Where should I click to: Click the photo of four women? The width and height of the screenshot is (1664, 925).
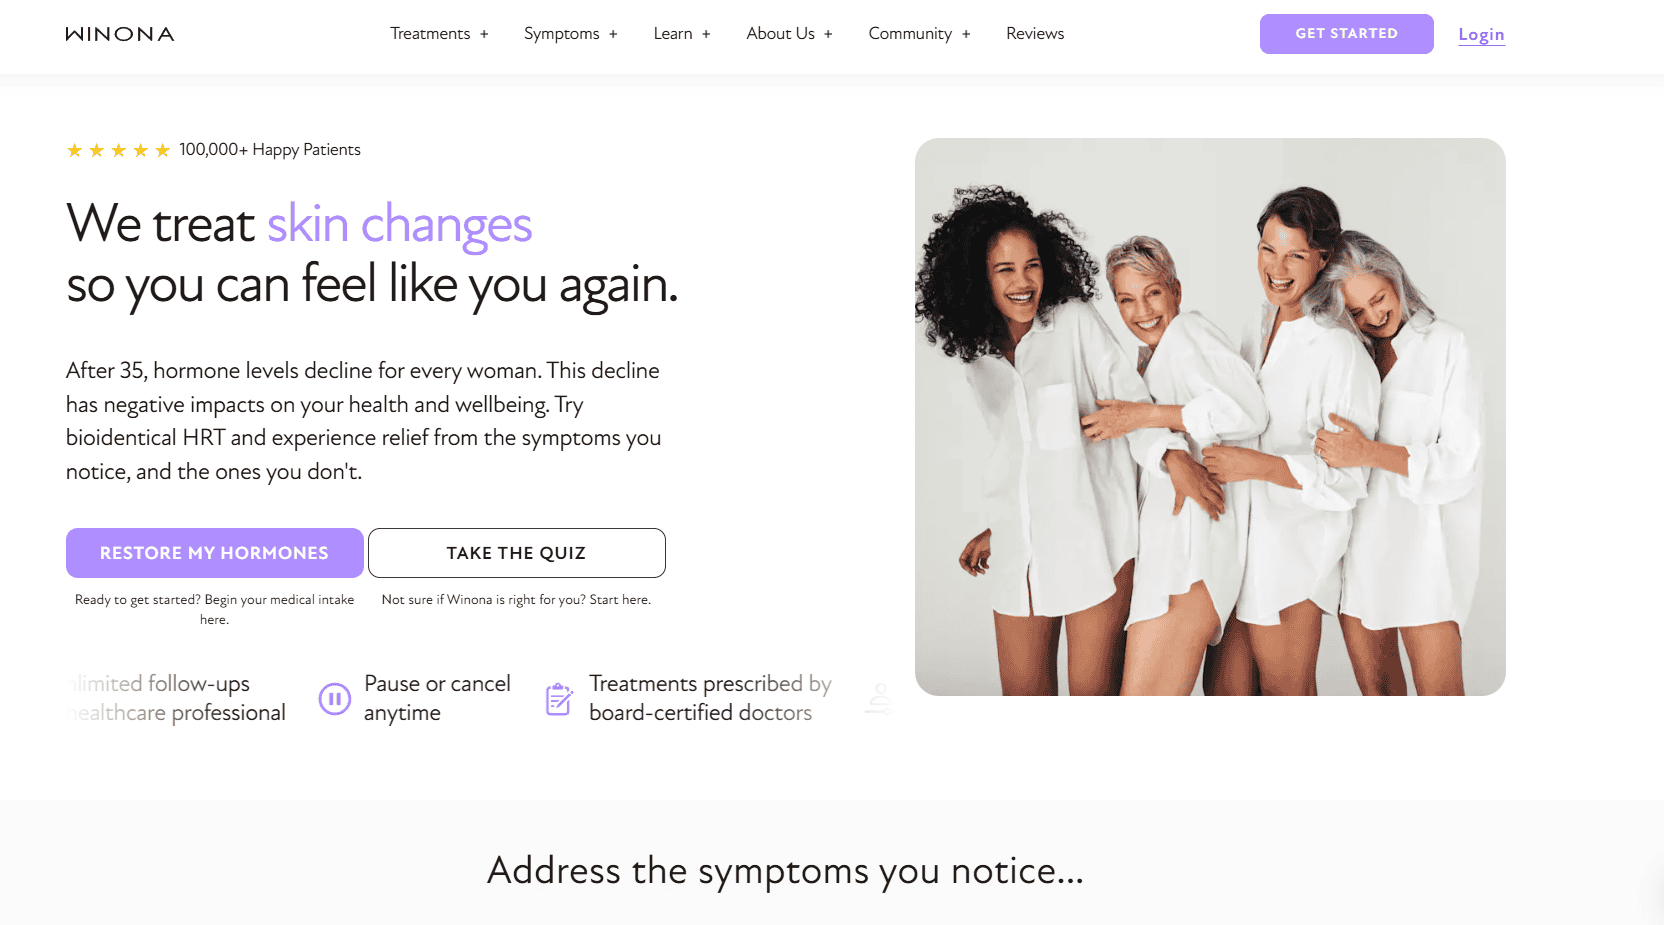(1210, 417)
